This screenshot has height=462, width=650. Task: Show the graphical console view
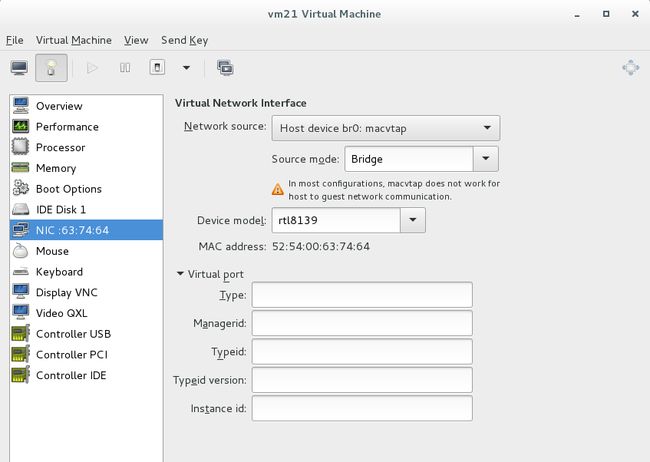[x=19, y=68]
